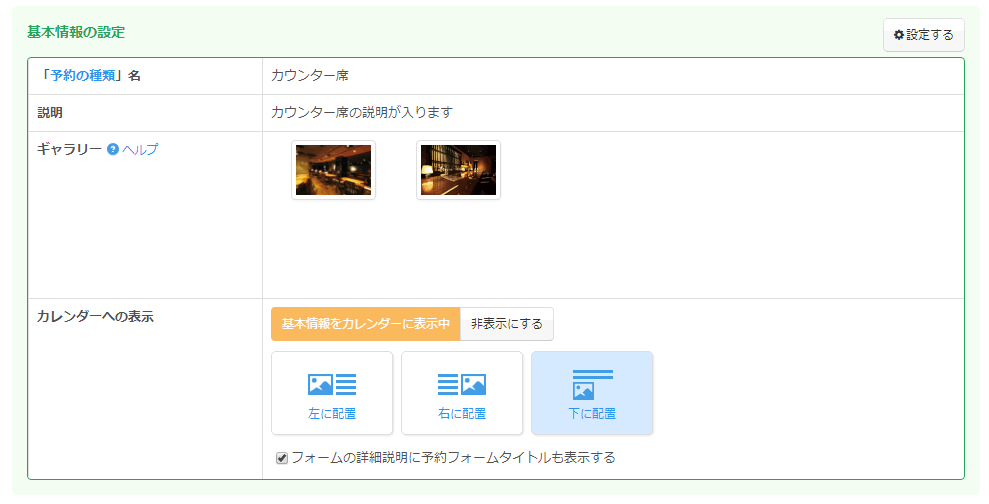
Task: Switch calendar display to 非表示にする
Action: (x=507, y=324)
